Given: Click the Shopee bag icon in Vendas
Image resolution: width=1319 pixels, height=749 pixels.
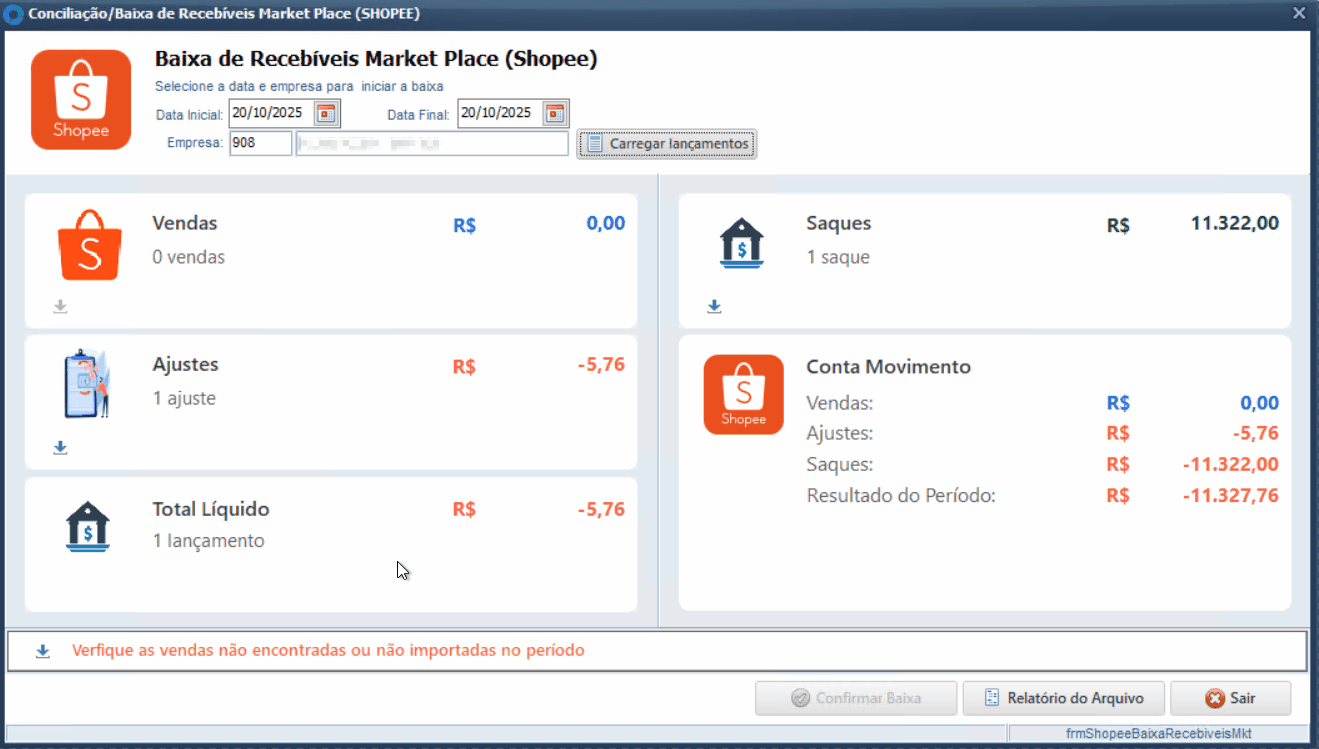Looking at the screenshot, I should (x=90, y=245).
